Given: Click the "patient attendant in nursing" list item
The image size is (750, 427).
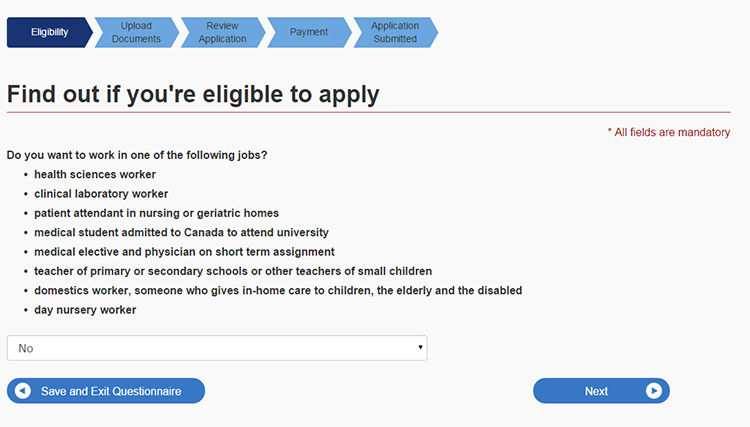Looking at the screenshot, I should coord(156,213).
